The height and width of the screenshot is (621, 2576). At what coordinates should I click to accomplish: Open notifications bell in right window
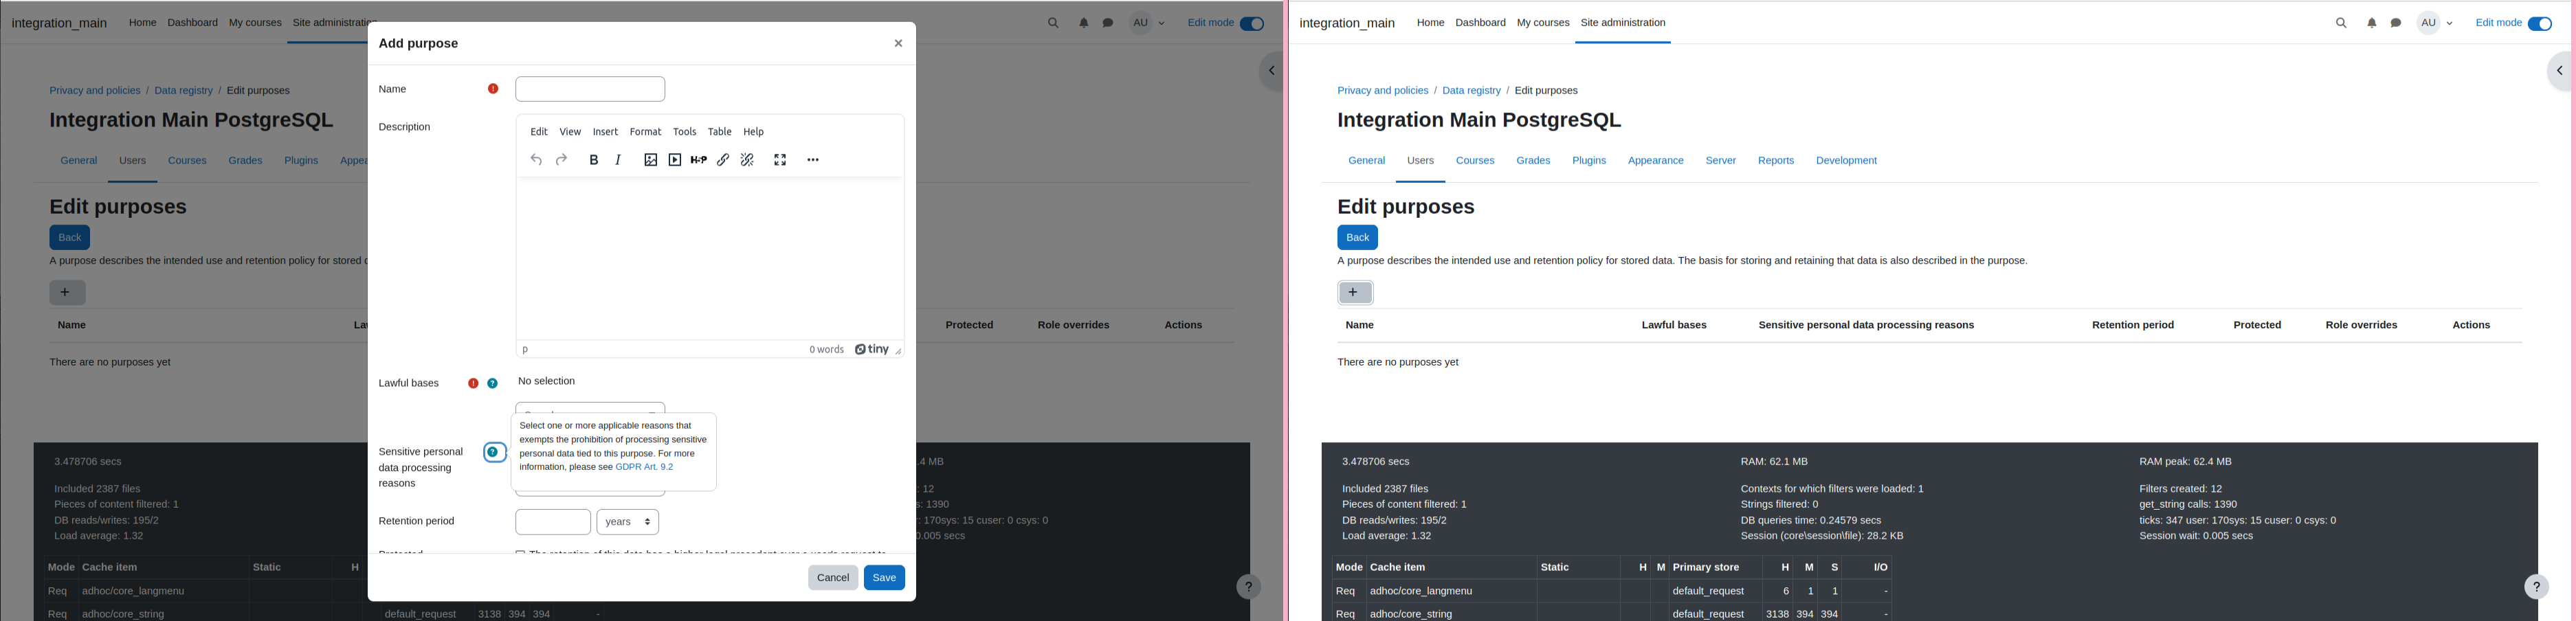tap(2371, 23)
